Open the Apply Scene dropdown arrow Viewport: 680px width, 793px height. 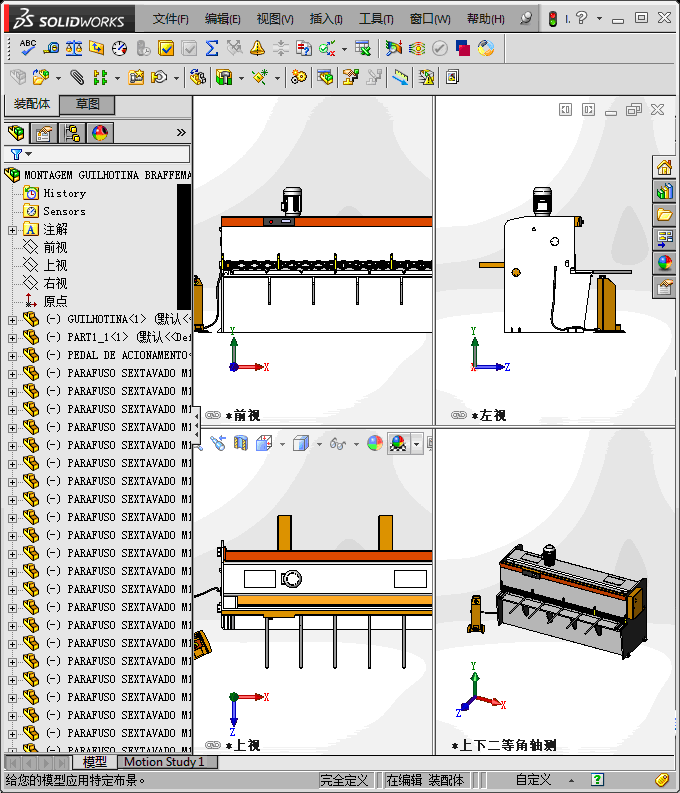[417, 444]
